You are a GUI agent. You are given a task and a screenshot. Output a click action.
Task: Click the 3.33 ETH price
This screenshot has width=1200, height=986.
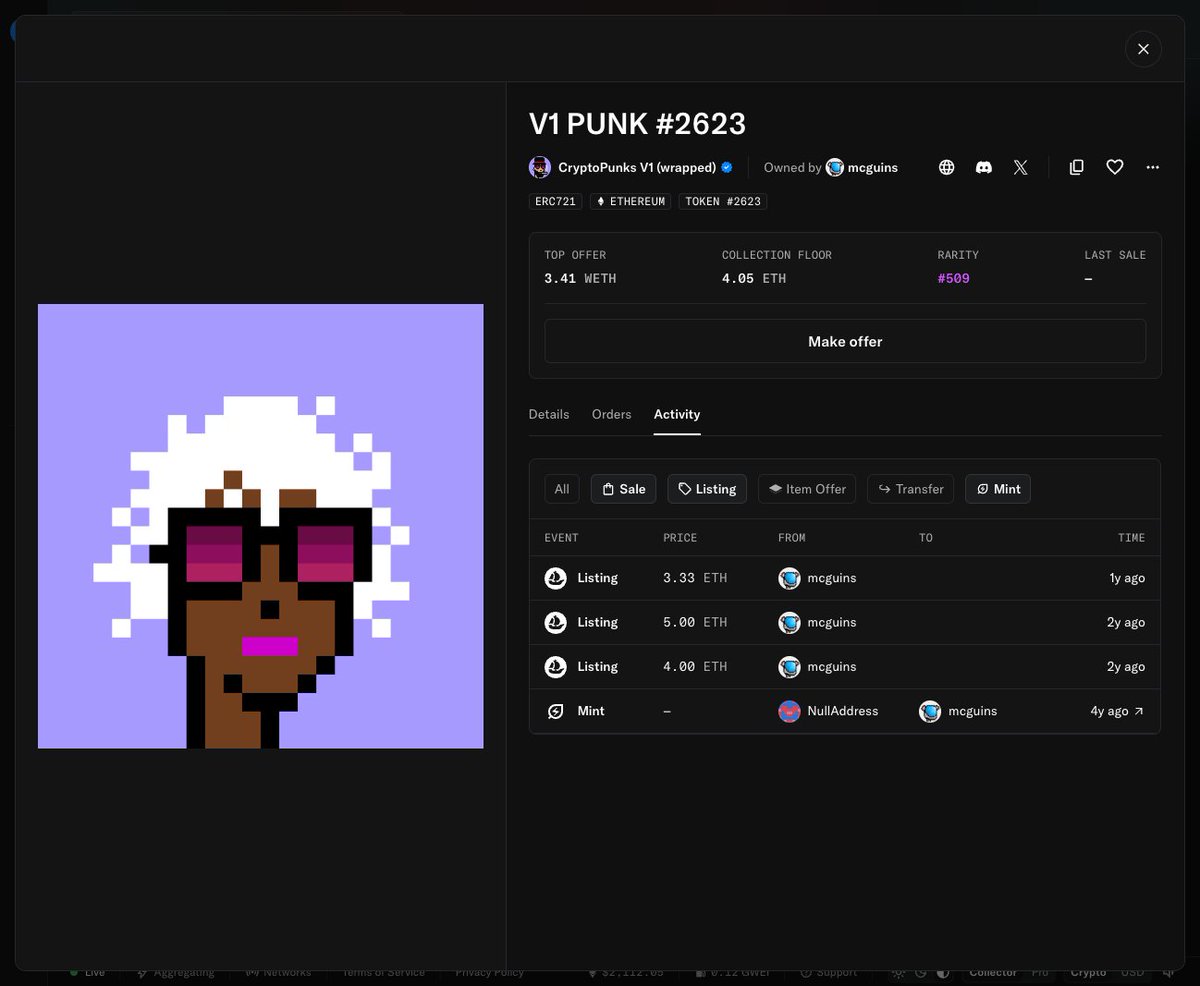point(695,578)
